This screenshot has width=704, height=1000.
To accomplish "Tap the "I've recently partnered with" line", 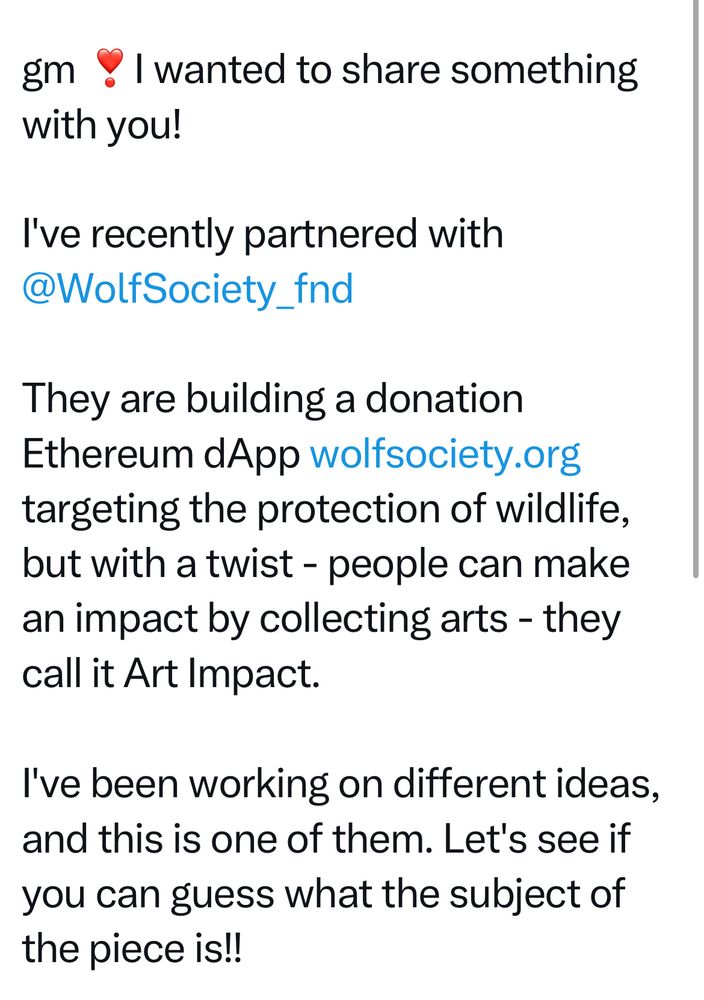I will [x=263, y=234].
